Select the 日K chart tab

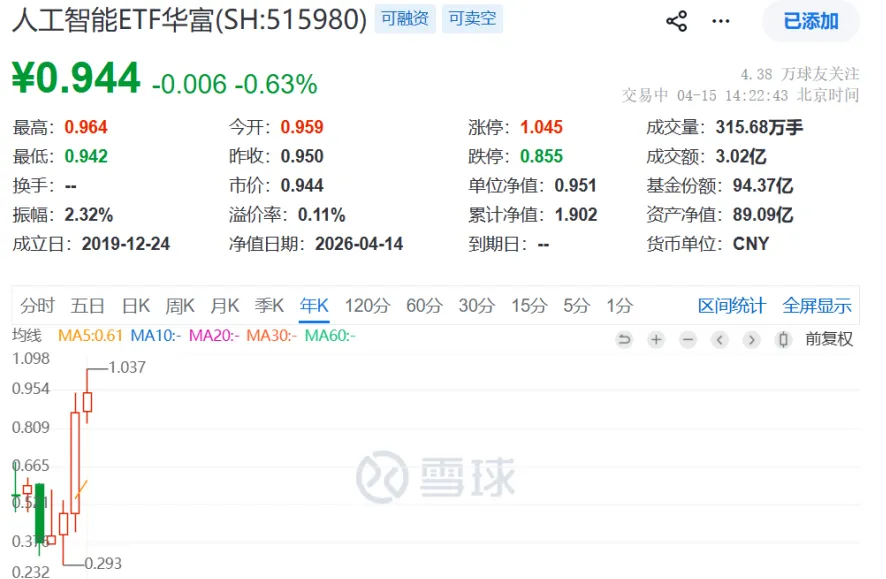[x=136, y=306]
